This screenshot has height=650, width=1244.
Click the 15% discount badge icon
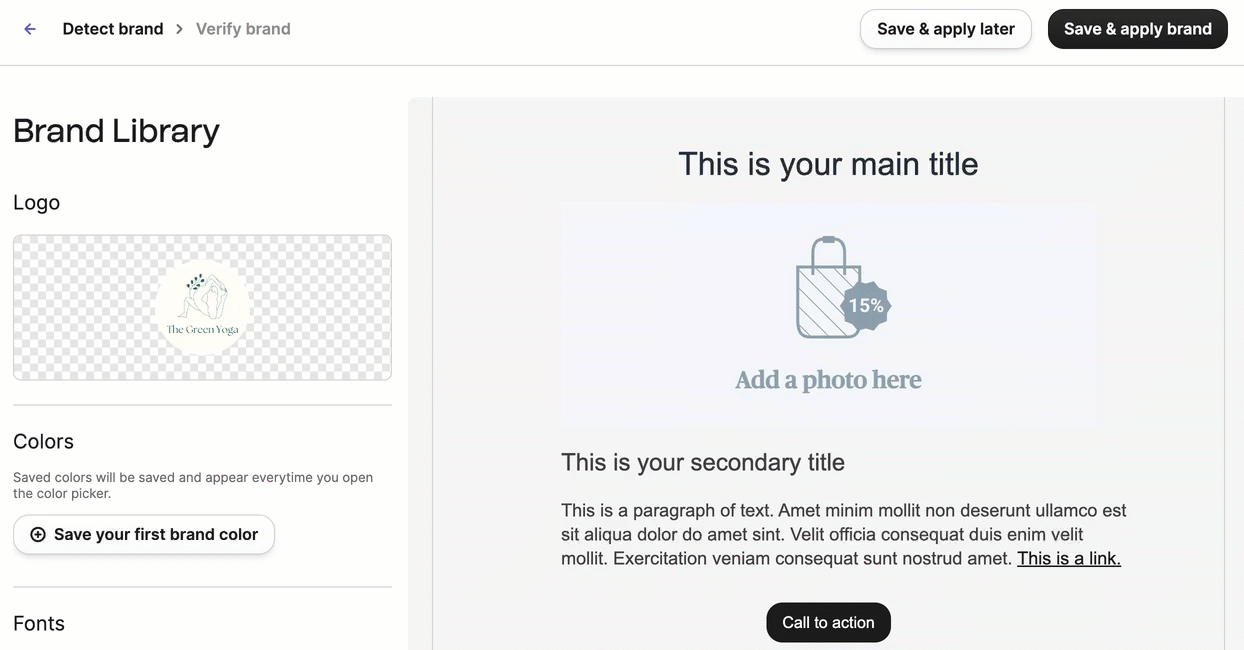(866, 306)
